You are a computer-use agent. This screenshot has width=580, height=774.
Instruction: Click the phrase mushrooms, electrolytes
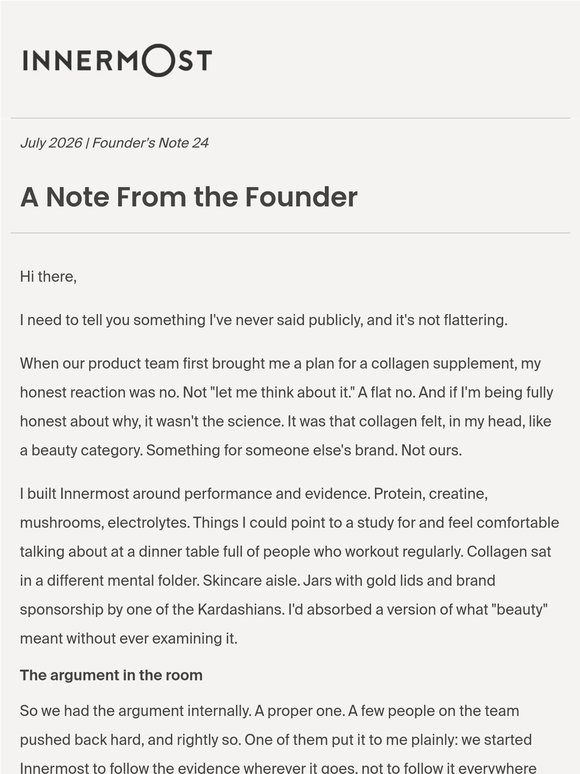point(105,522)
